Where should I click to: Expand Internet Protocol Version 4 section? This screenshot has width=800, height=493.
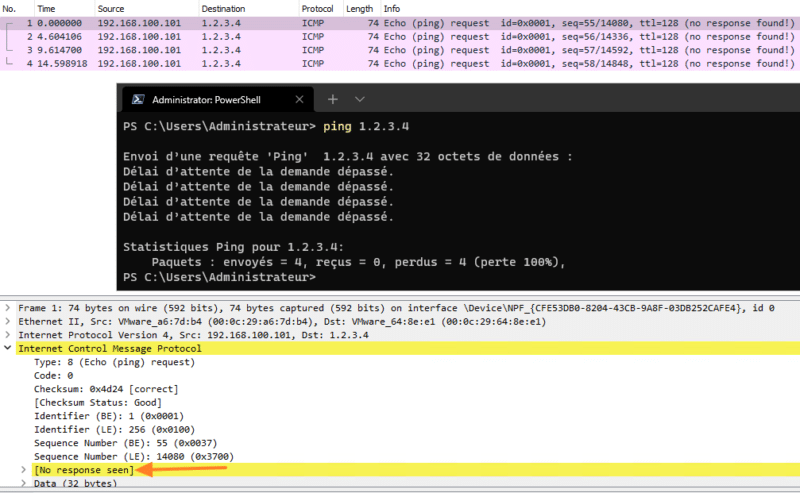[x=9, y=335]
